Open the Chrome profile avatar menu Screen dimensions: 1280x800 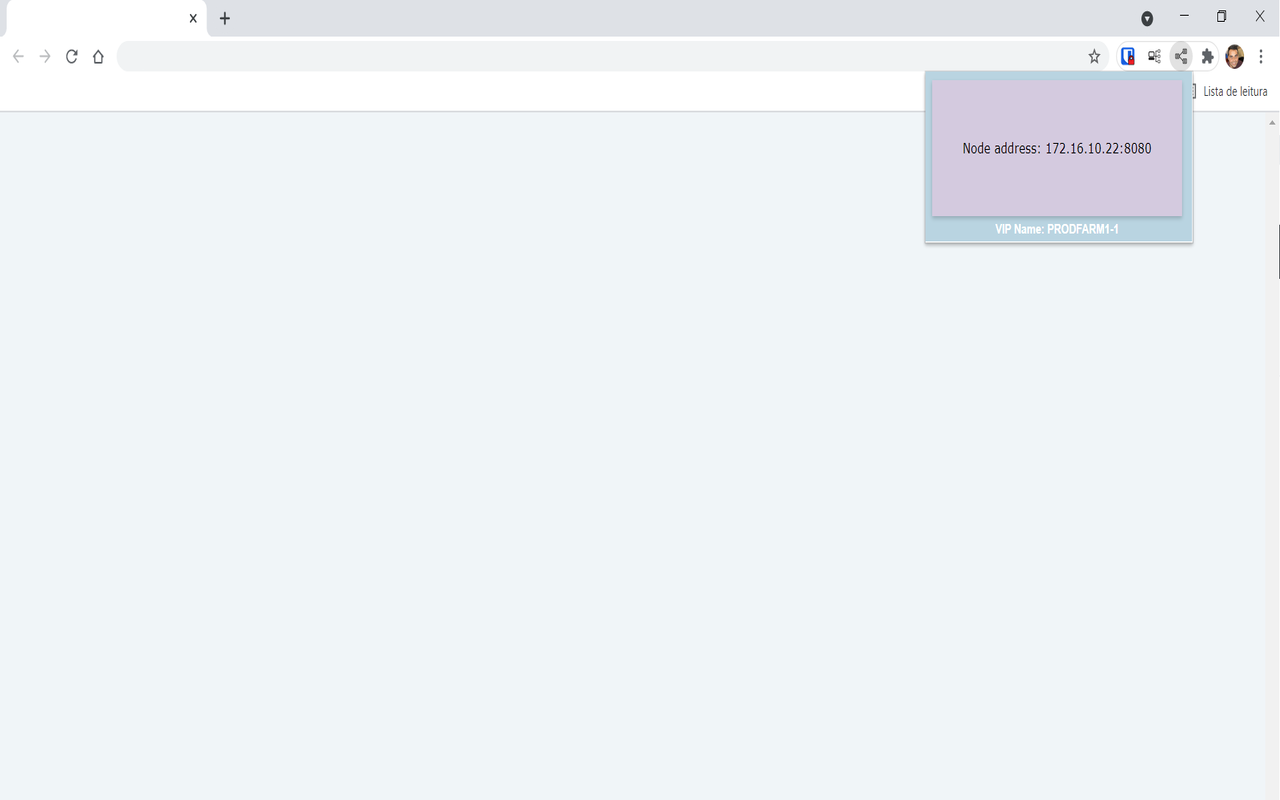(1233, 56)
